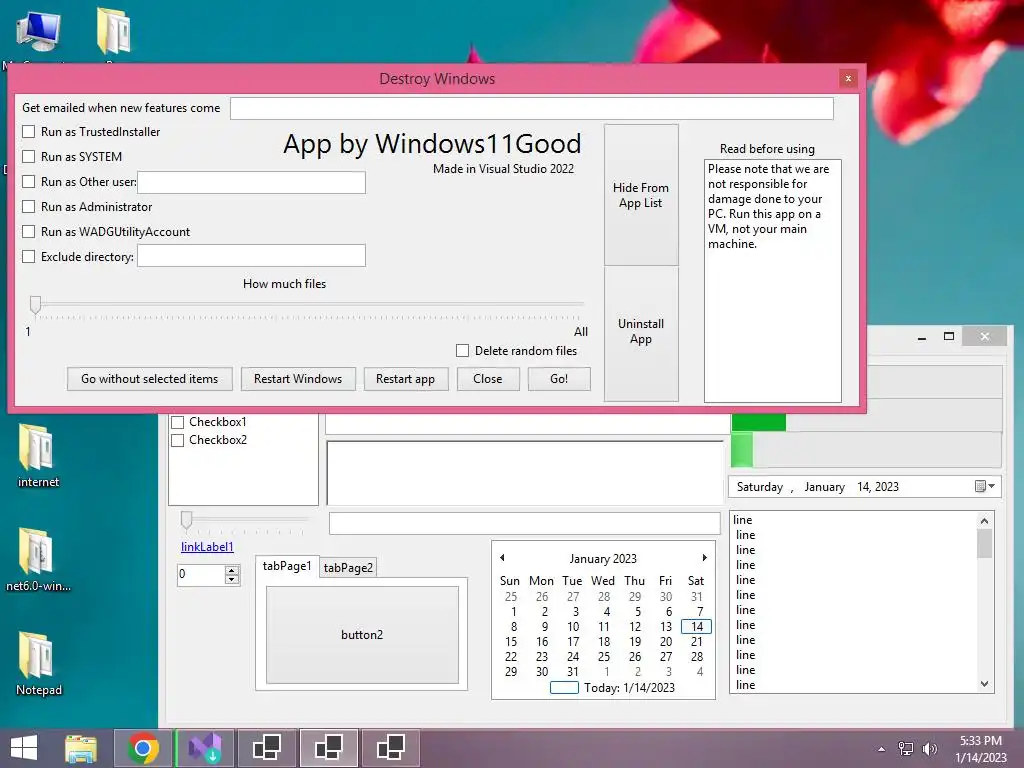Open File Explorer from the taskbar

pyautogui.click(x=81, y=748)
